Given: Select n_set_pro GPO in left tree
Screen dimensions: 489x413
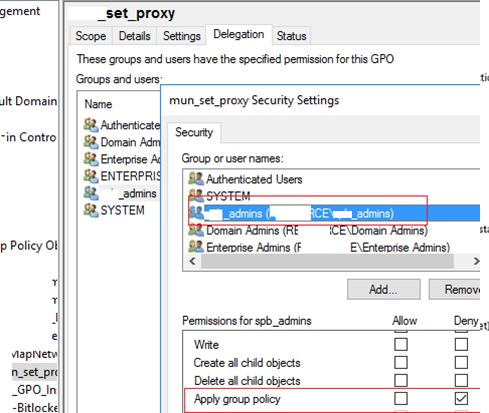Looking at the screenshot, I should [34, 372].
